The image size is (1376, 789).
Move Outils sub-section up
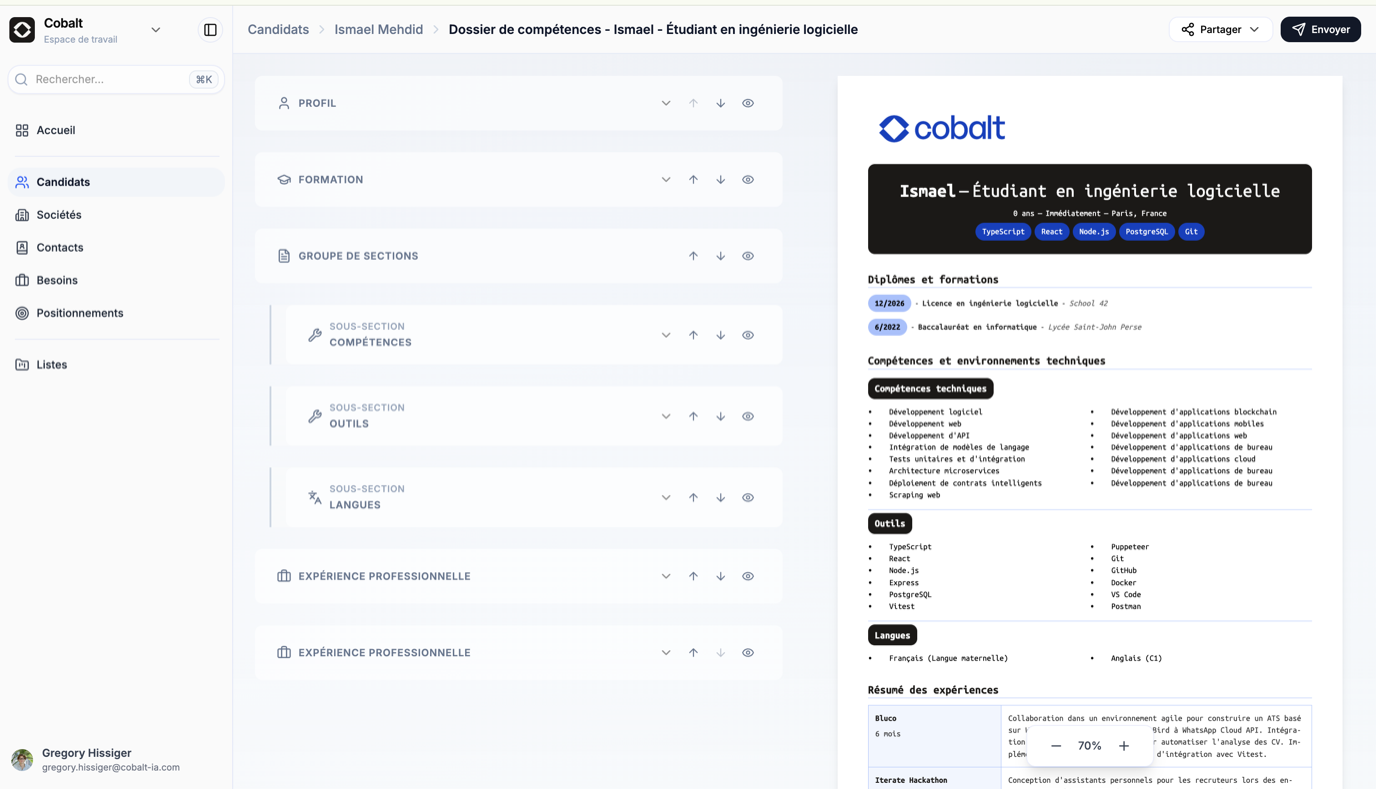(x=693, y=416)
